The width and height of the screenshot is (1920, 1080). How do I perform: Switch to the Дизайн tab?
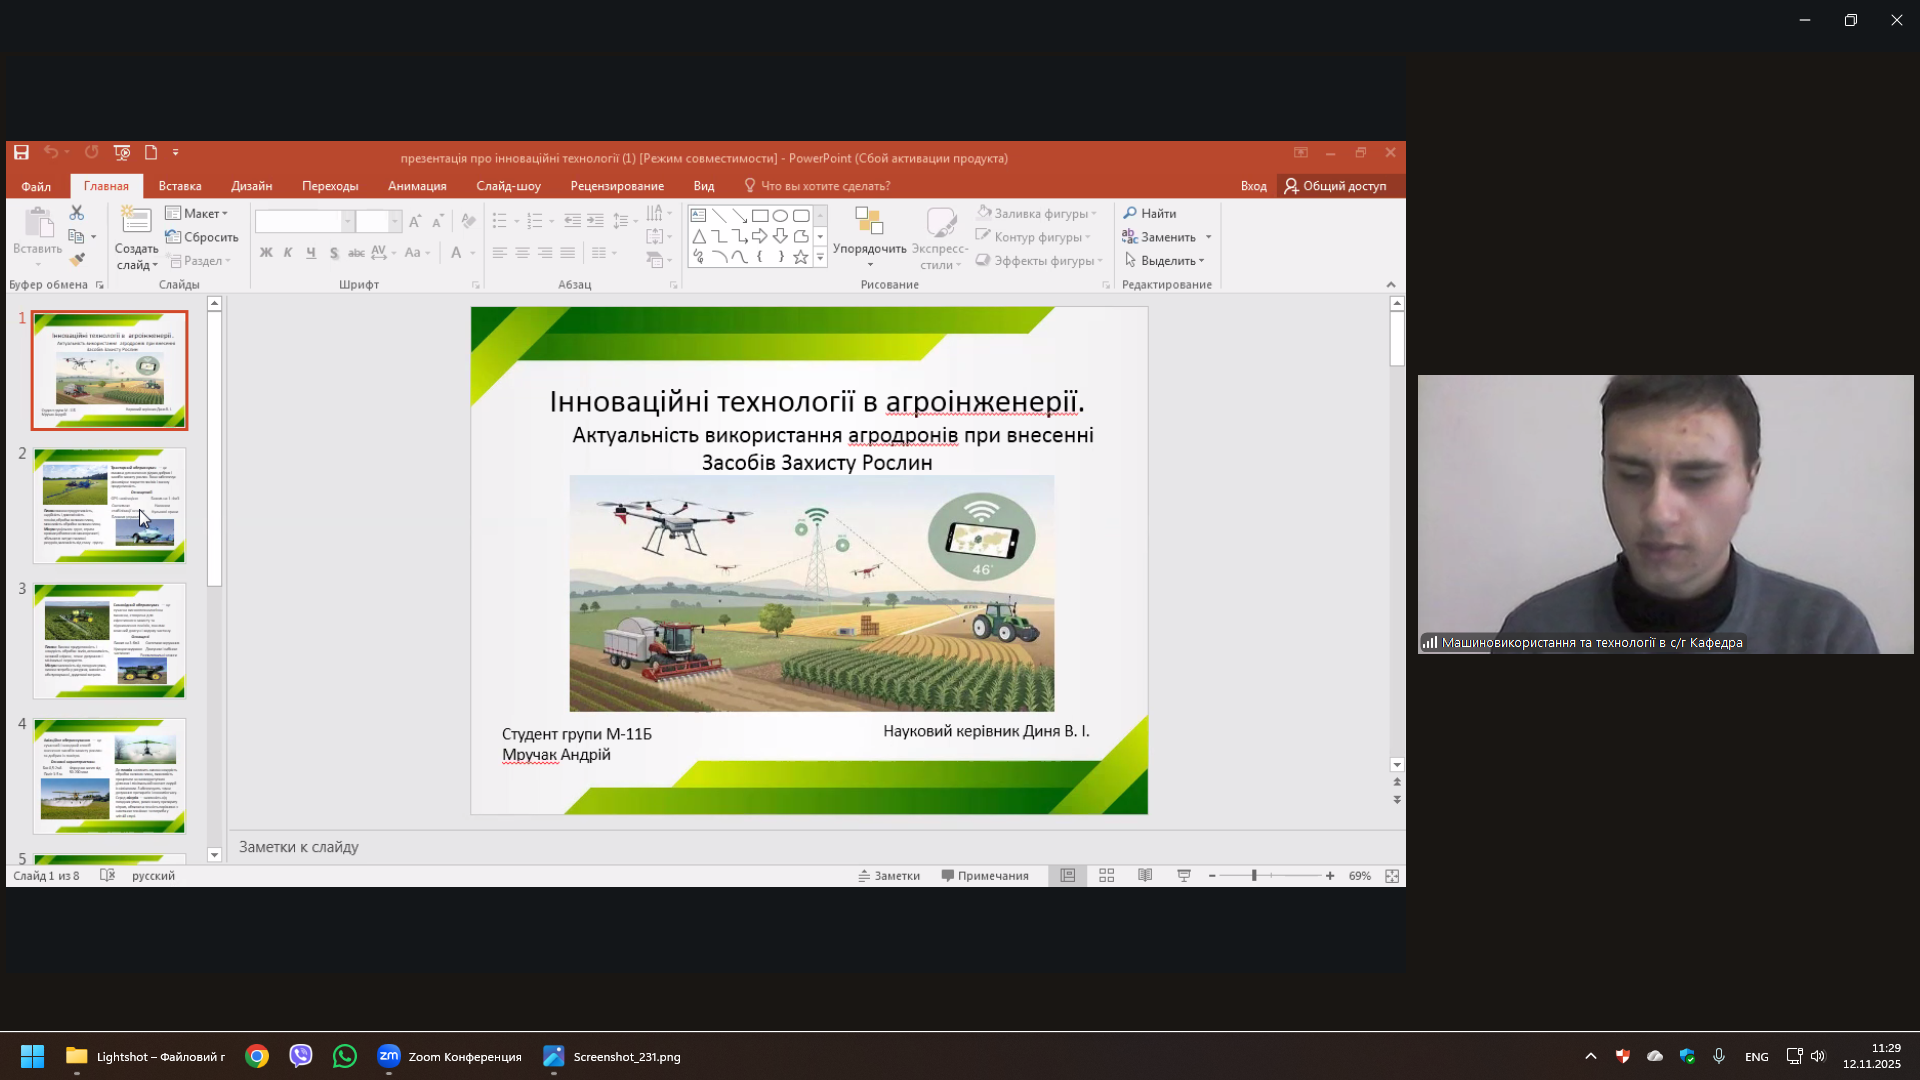point(251,186)
